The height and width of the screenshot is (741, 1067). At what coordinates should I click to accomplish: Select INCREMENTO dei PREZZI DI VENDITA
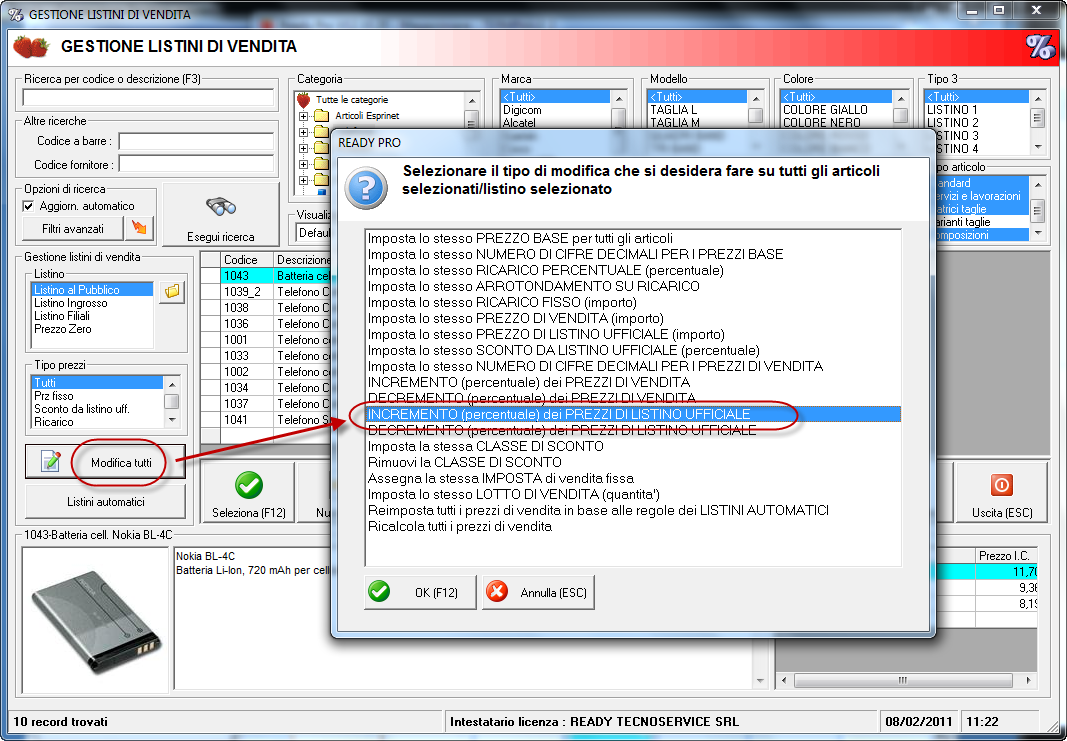(x=529, y=382)
